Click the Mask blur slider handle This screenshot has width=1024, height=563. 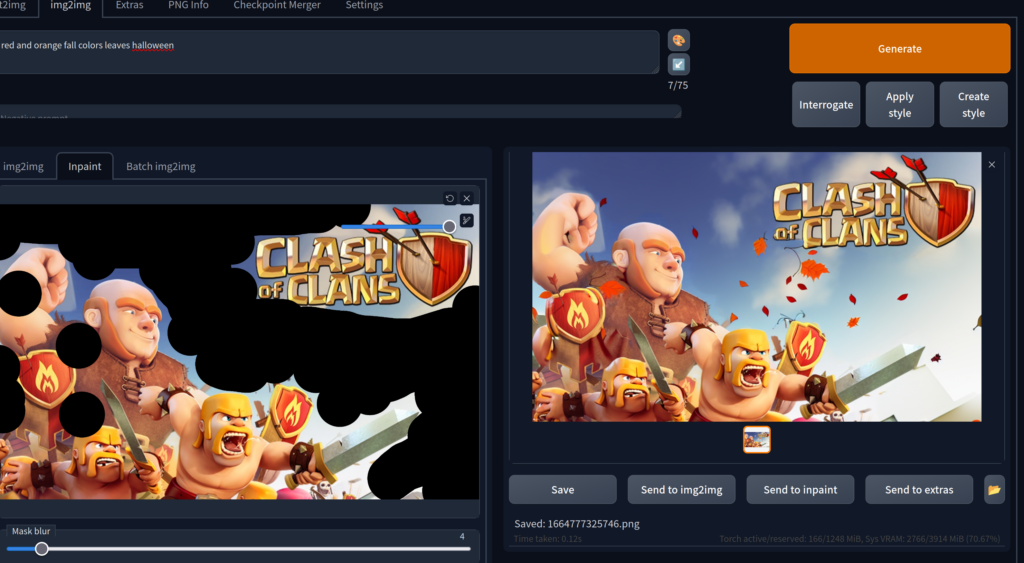click(x=41, y=549)
